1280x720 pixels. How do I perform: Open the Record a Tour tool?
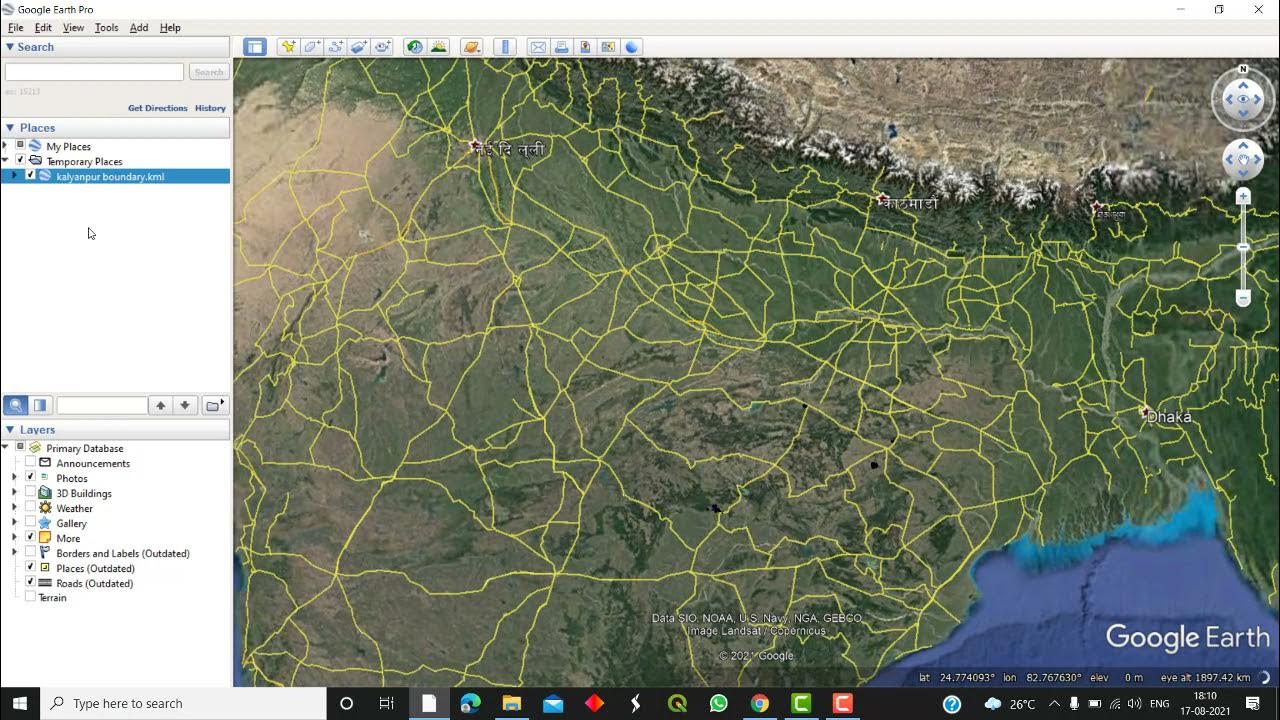[x=382, y=47]
